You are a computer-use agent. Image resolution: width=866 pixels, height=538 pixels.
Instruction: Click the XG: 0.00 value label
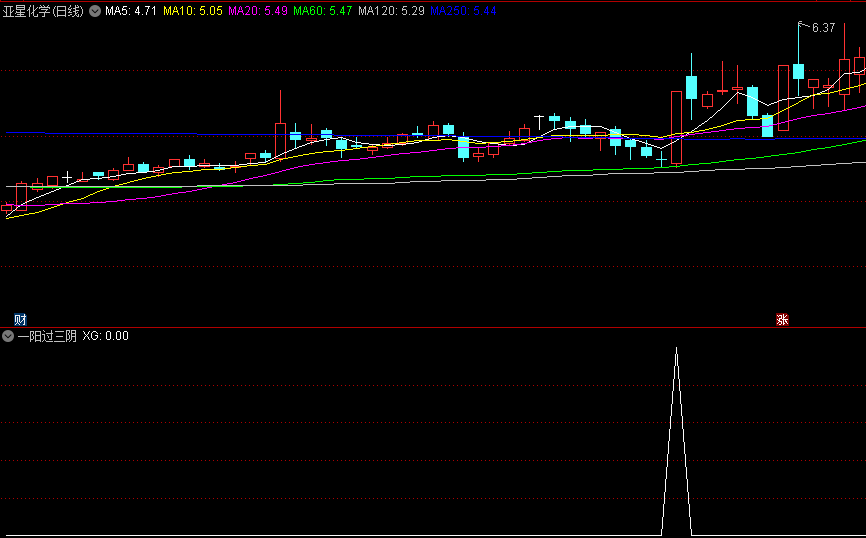point(106,336)
